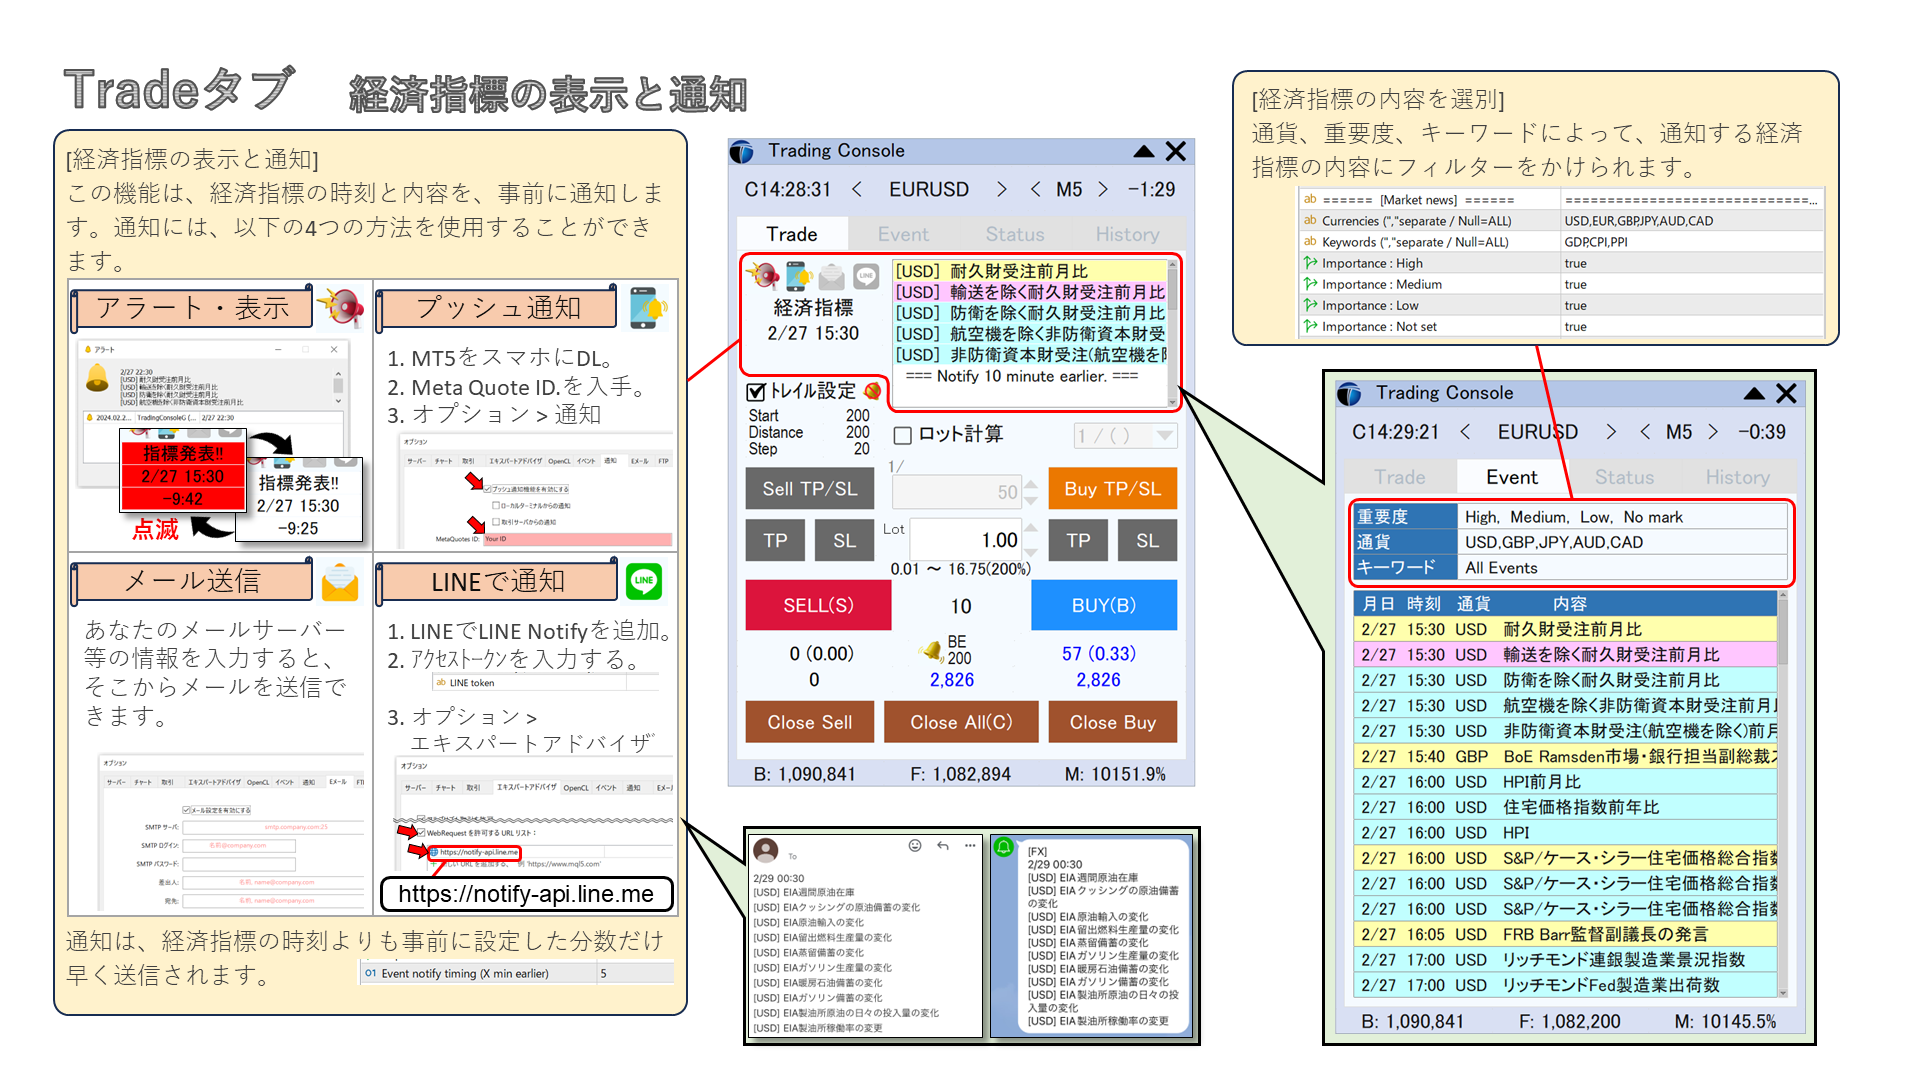Viewport: 1920px width, 1080px height.
Task: Collapse left Trading Console with triangle icon
Action: pos(1144,151)
